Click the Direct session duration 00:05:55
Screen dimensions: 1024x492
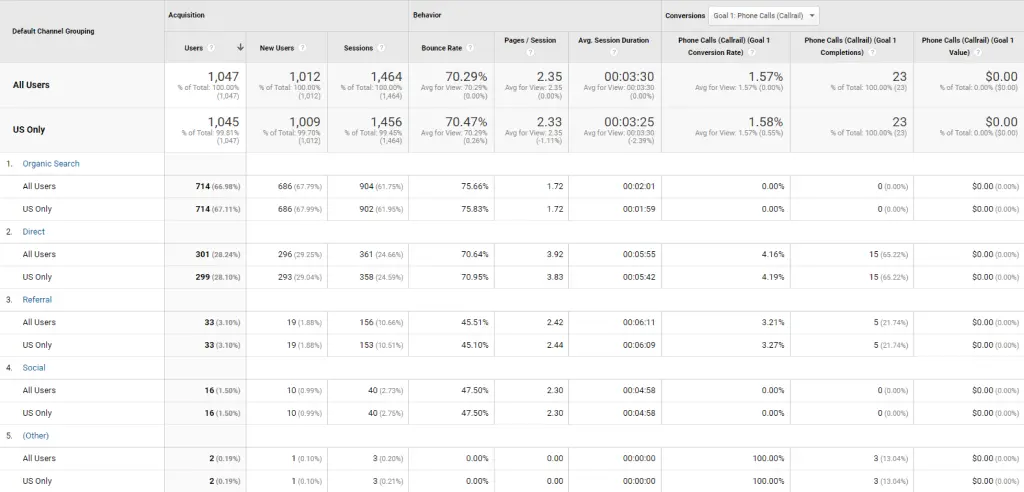pos(639,254)
